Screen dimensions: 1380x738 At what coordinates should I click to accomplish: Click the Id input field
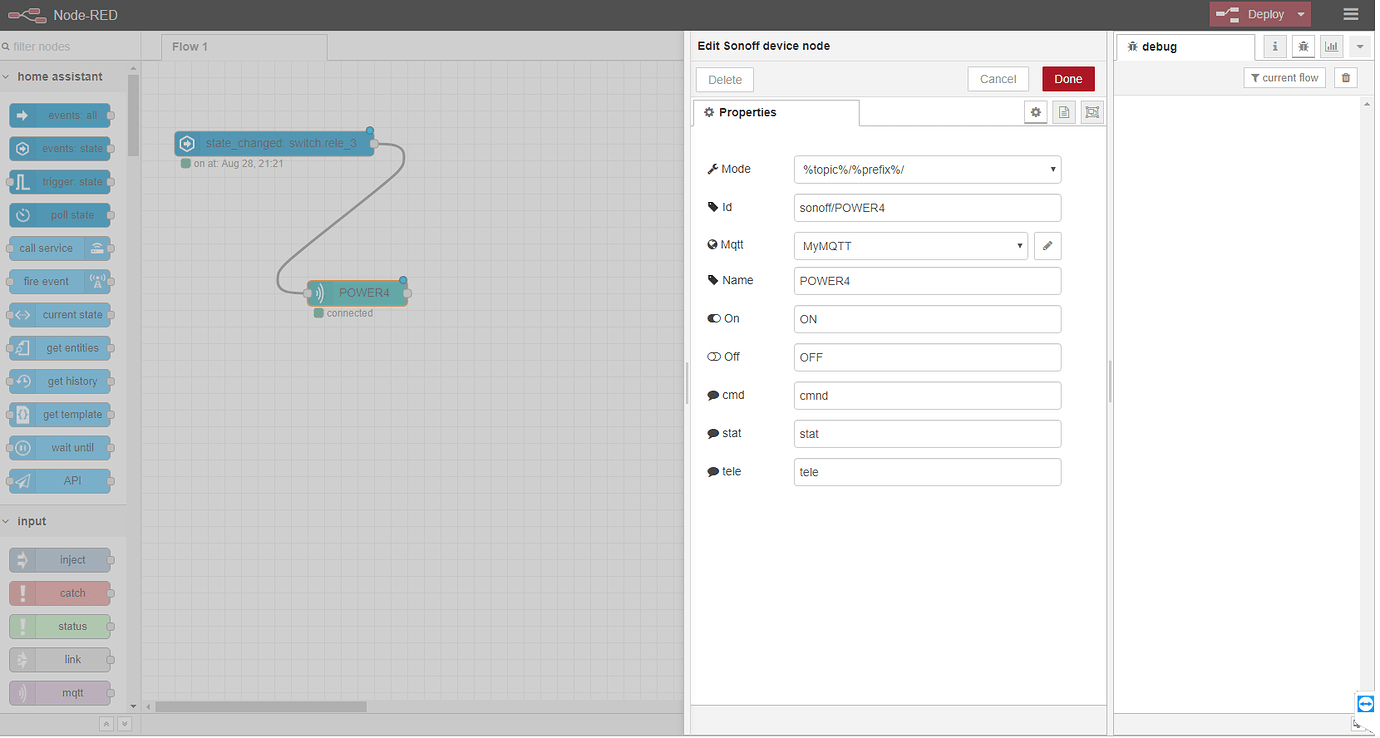click(x=927, y=207)
